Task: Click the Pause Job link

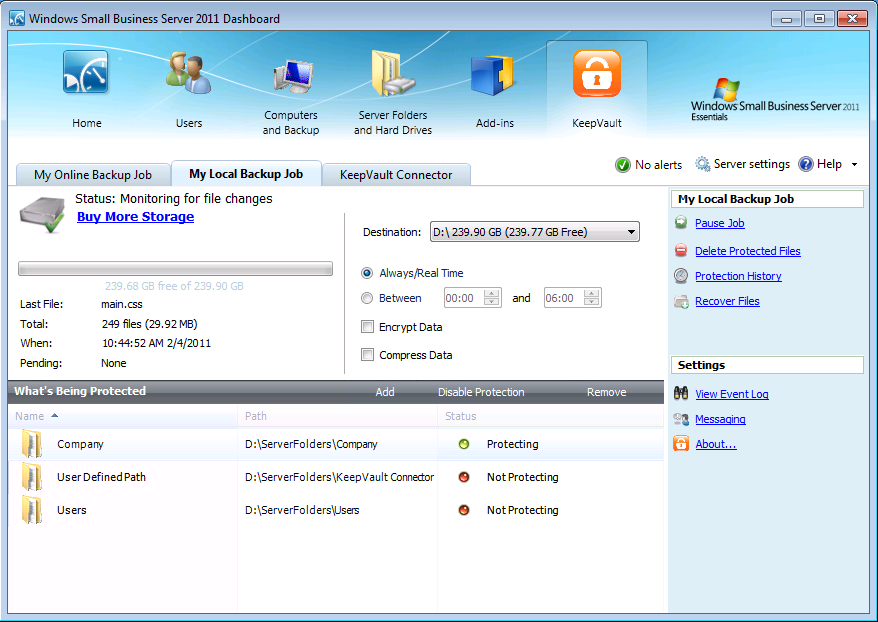Action: pos(720,223)
